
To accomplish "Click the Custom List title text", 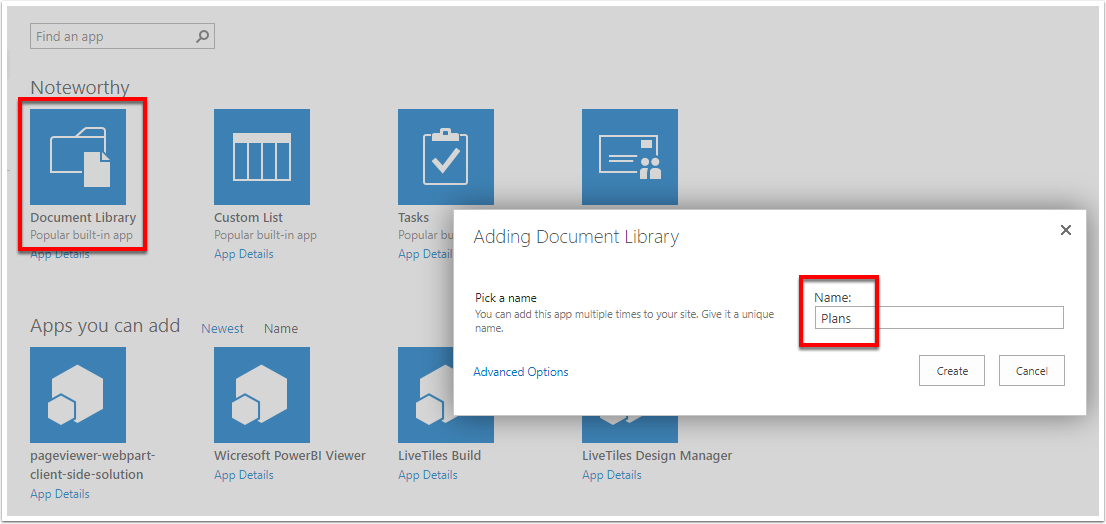I will [x=248, y=218].
